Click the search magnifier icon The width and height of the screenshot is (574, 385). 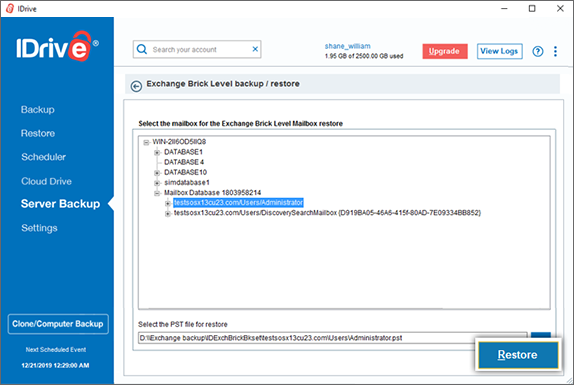(x=142, y=49)
